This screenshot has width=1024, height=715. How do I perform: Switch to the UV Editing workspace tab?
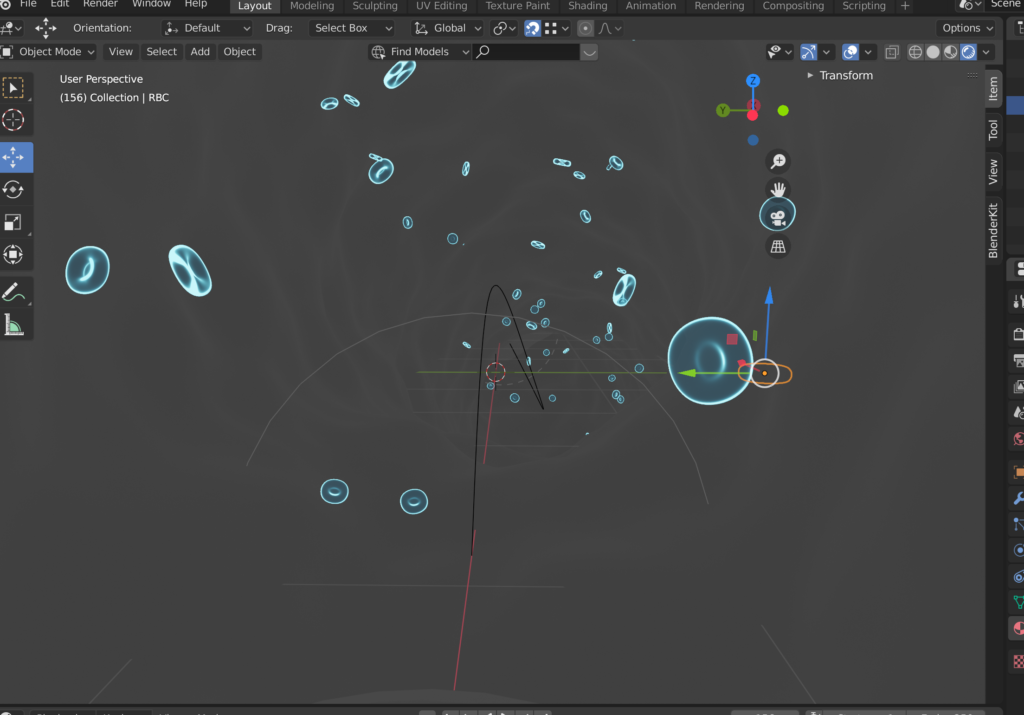[x=441, y=6]
